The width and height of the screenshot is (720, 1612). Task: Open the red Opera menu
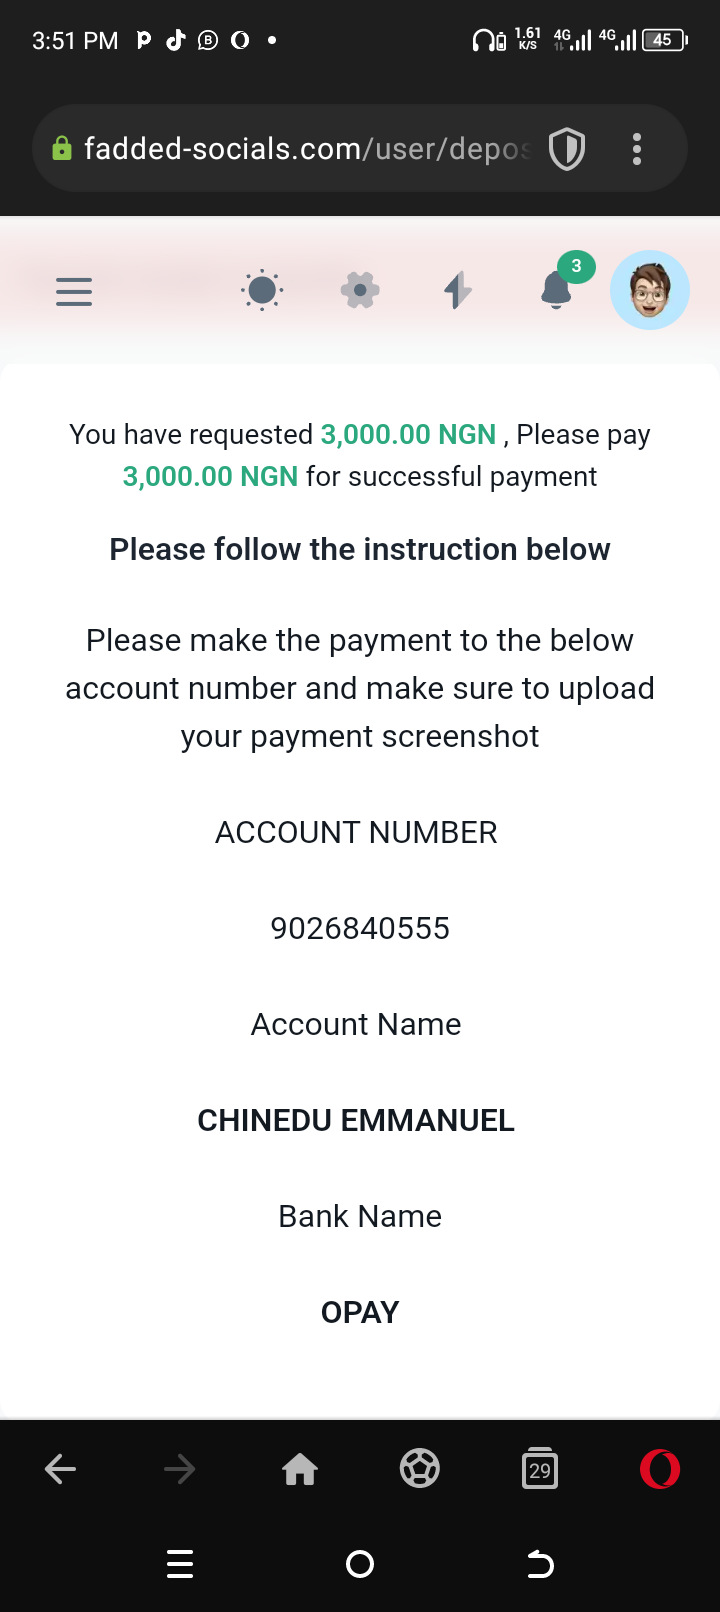(660, 1469)
